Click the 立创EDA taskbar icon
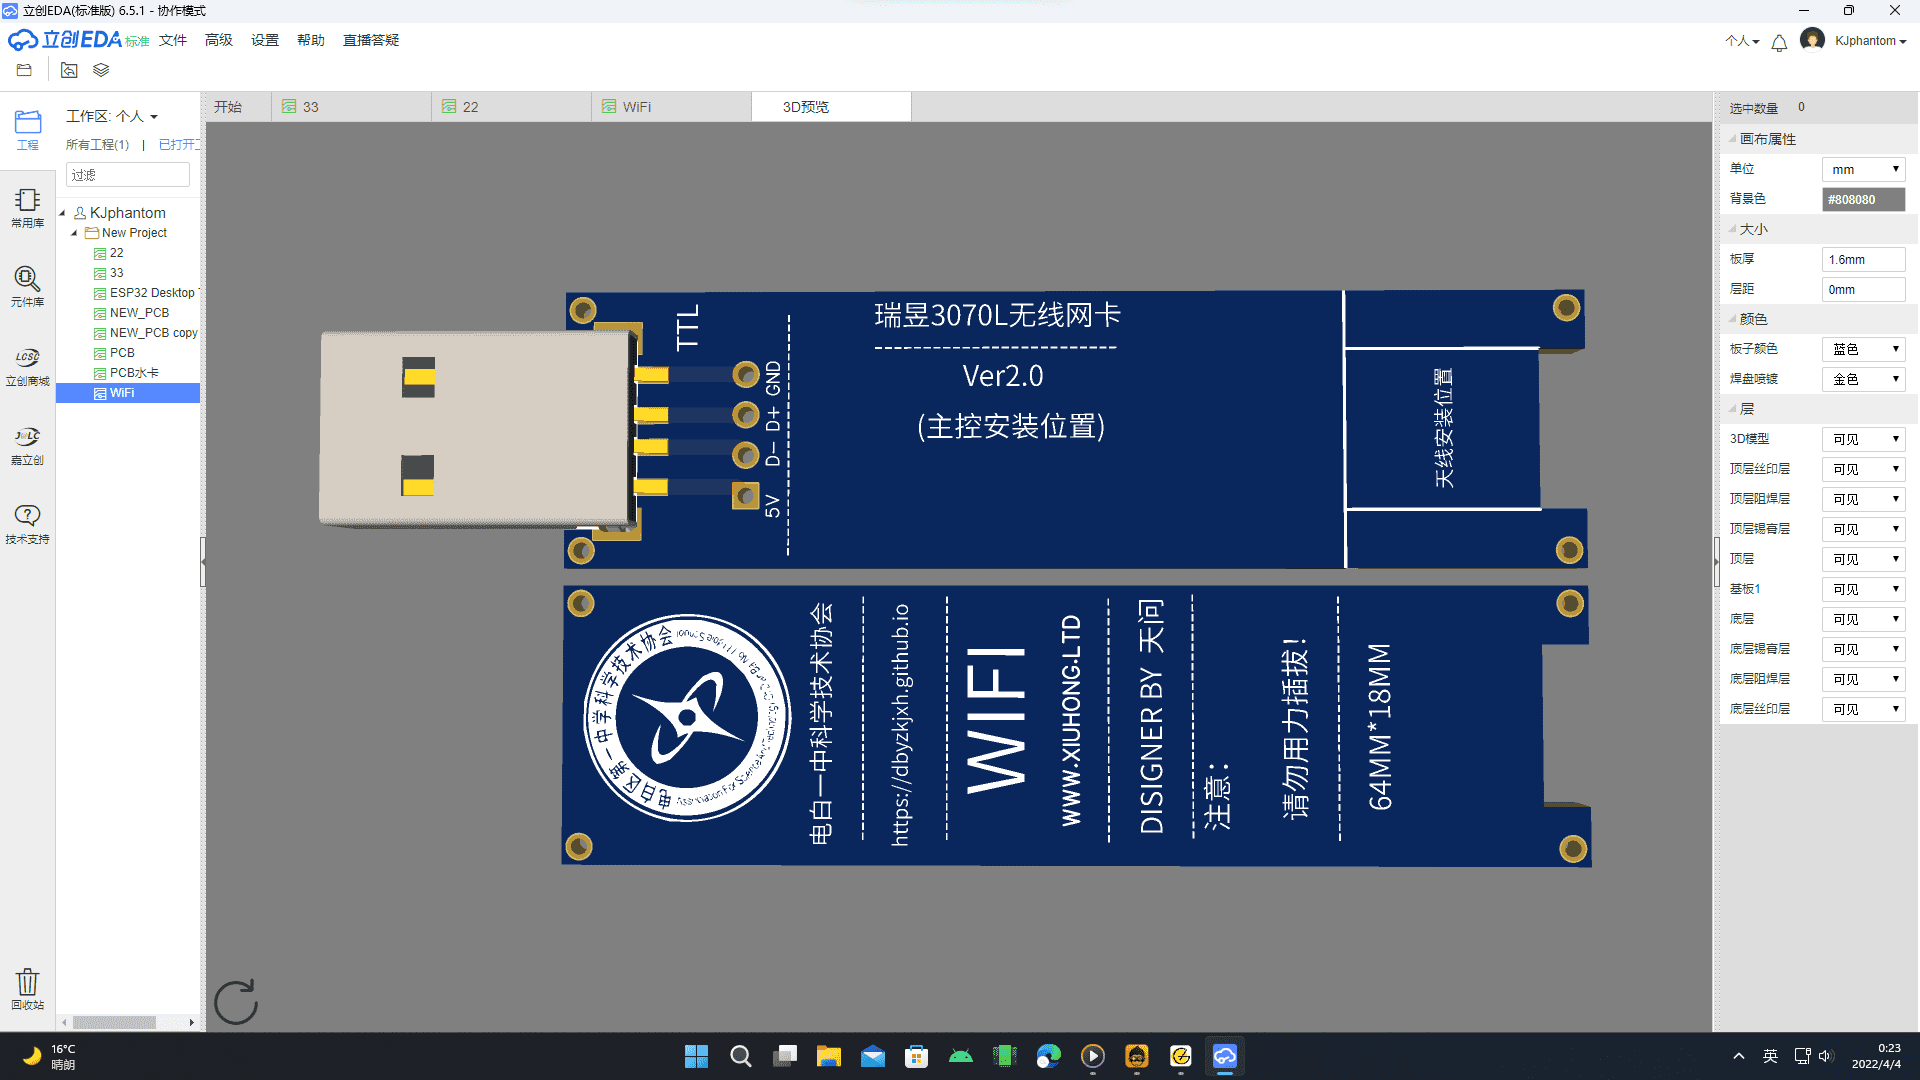Image resolution: width=1920 pixels, height=1080 pixels. click(1225, 1056)
